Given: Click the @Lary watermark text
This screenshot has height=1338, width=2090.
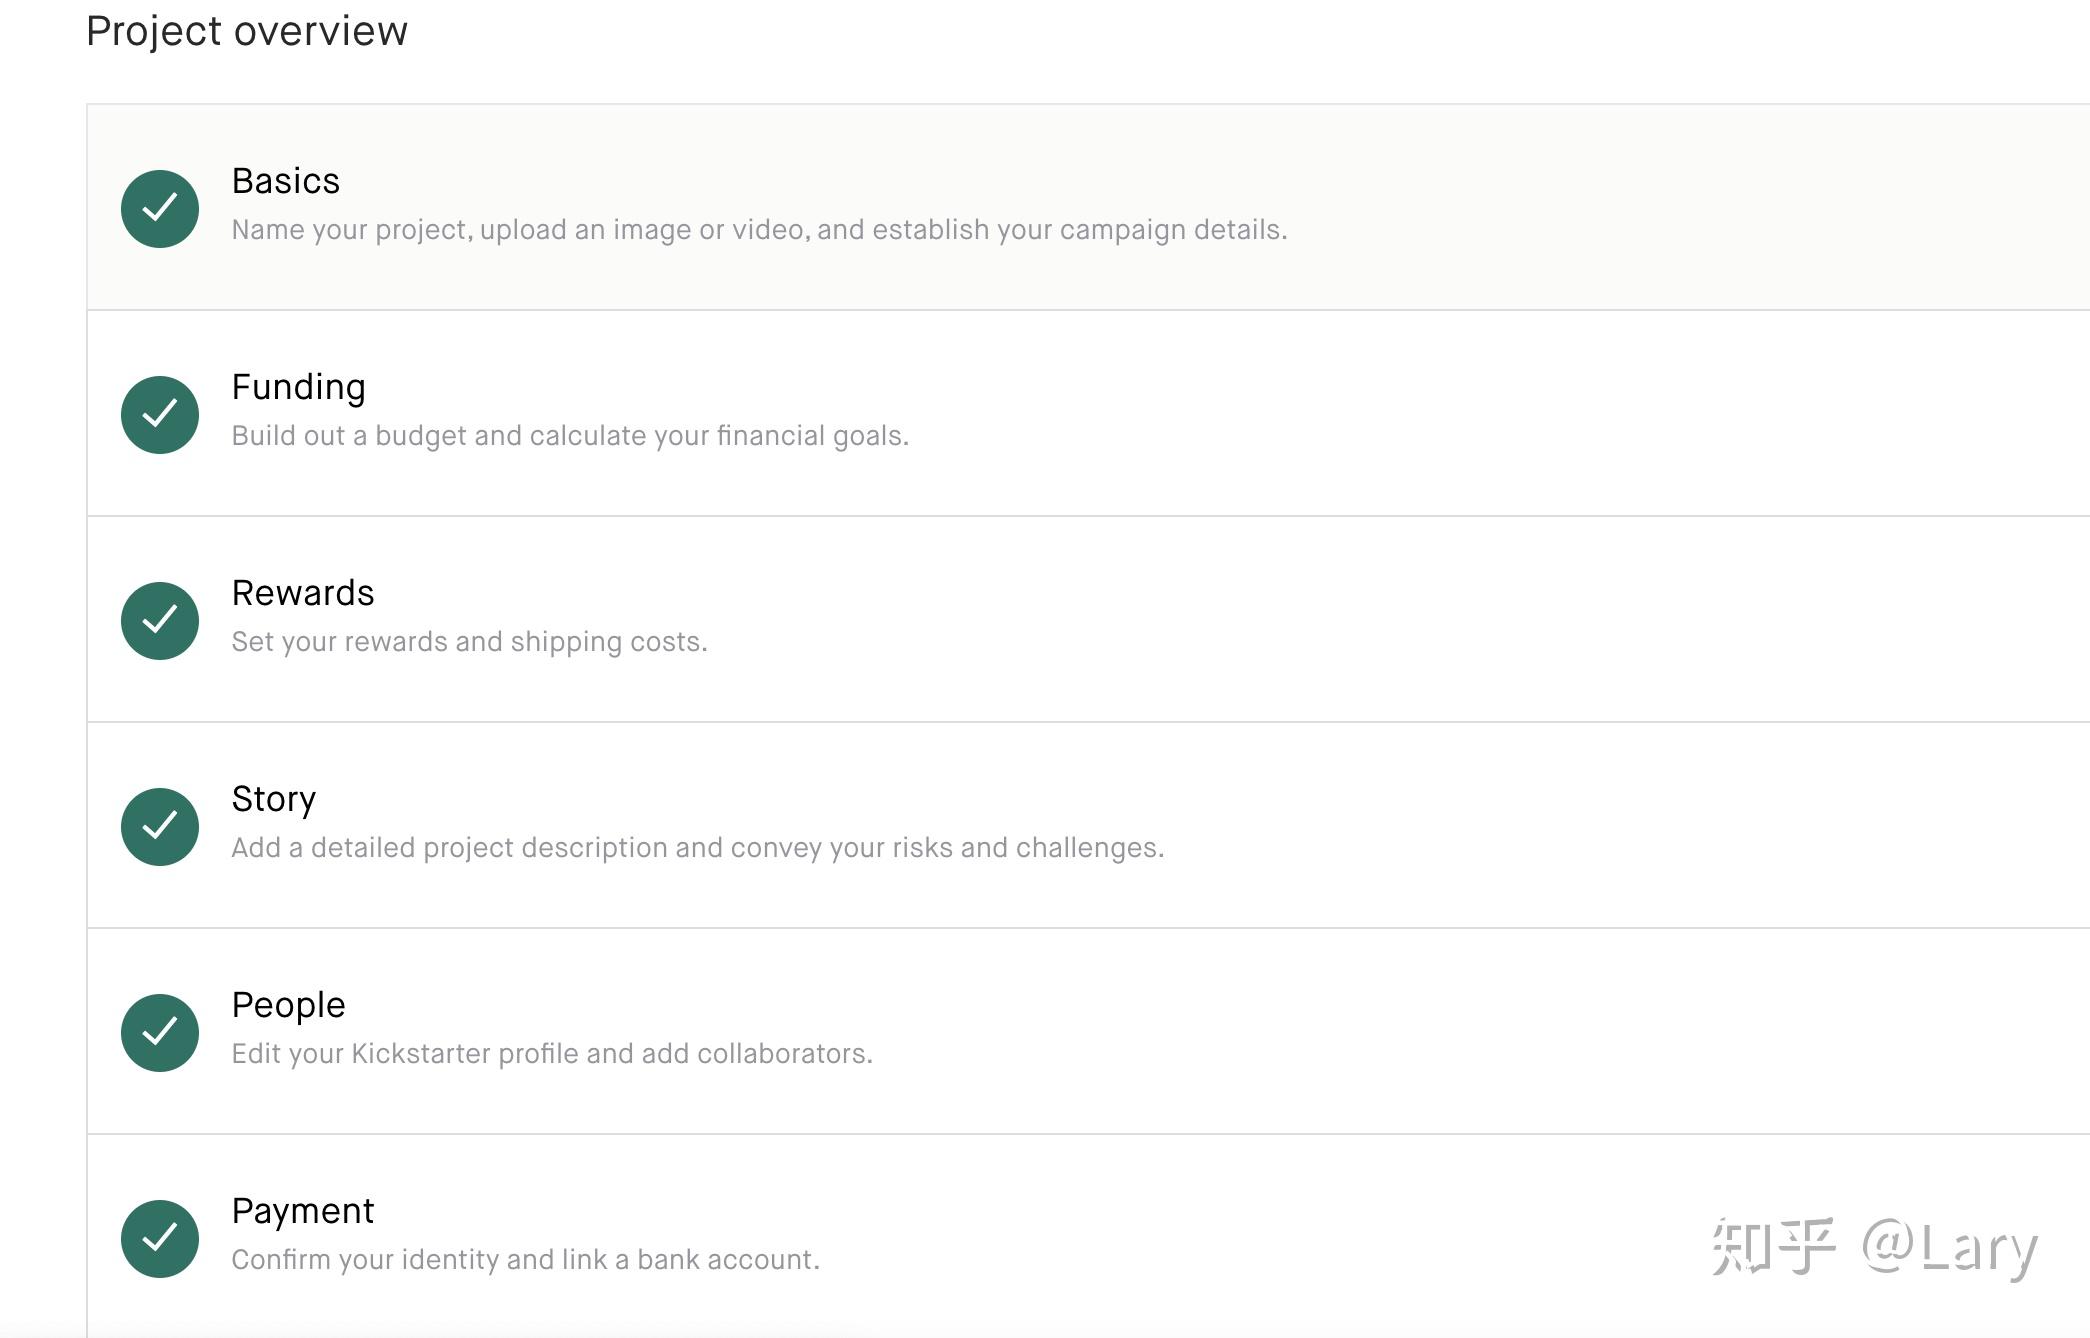Looking at the screenshot, I should (x=1948, y=1248).
